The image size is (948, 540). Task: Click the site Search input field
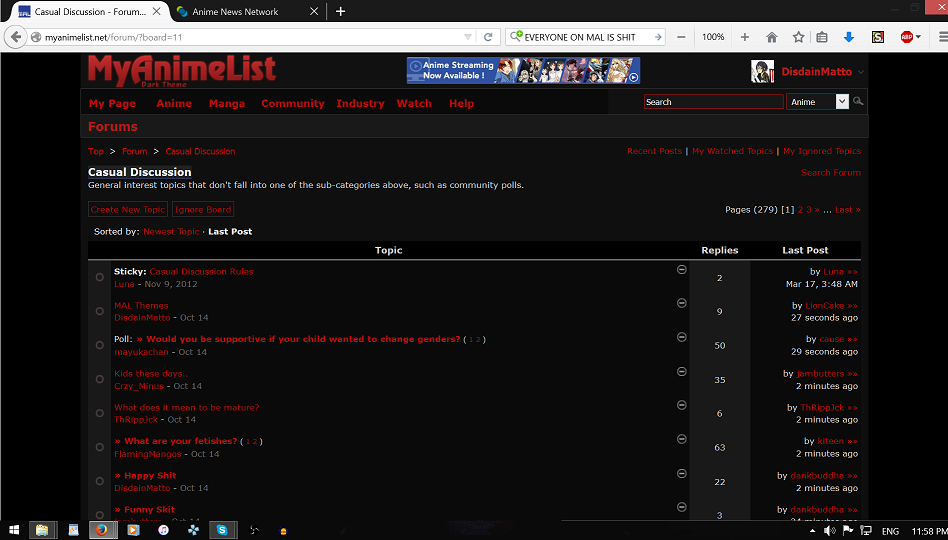[x=713, y=102]
